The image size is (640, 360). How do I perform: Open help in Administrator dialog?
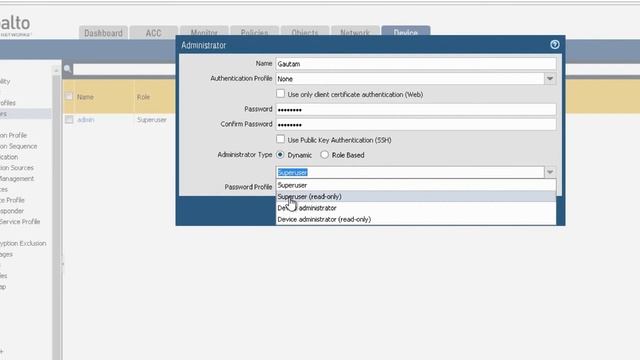point(554,44)
